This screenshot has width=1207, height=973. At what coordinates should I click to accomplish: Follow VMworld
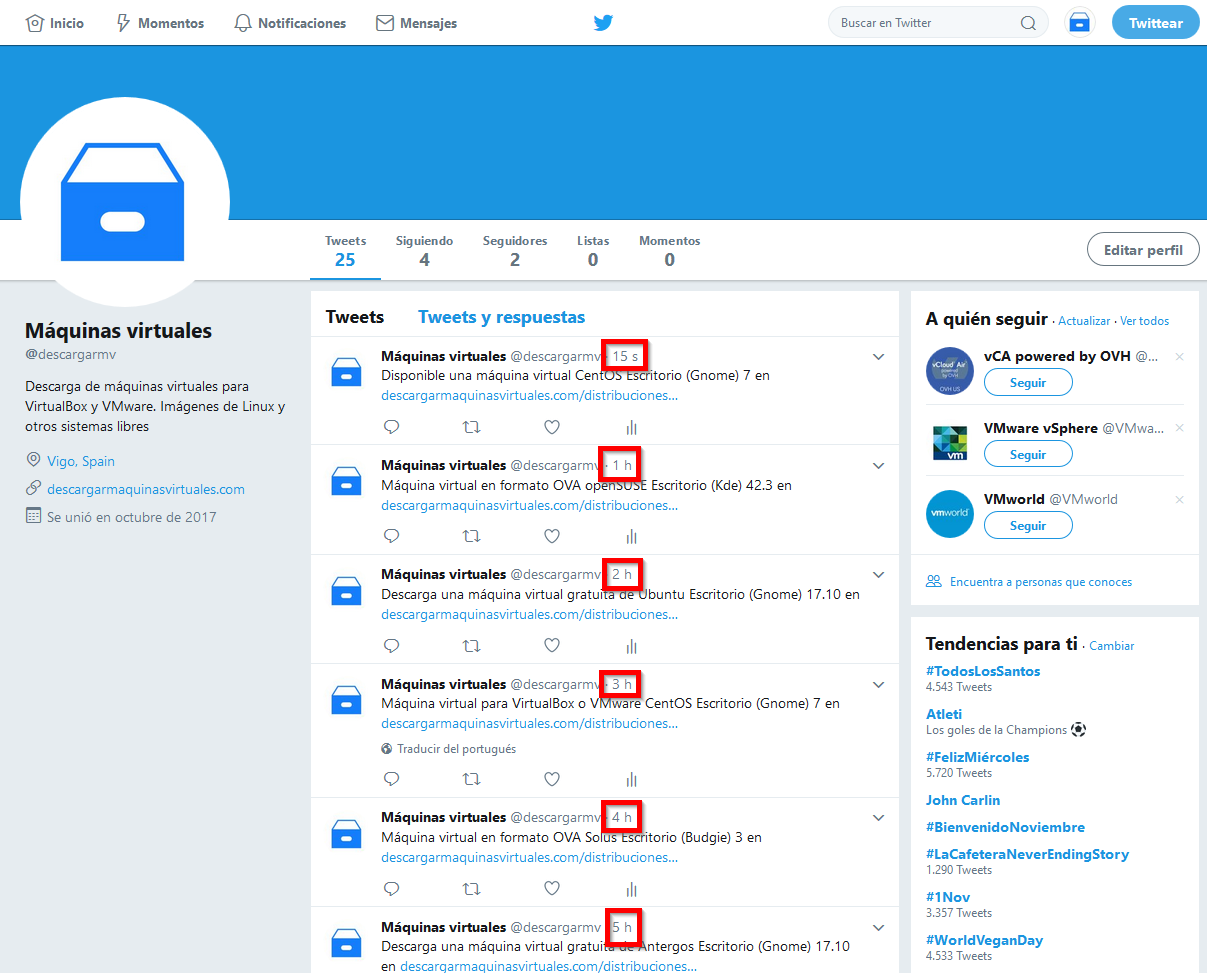(x=1028, y=525)
